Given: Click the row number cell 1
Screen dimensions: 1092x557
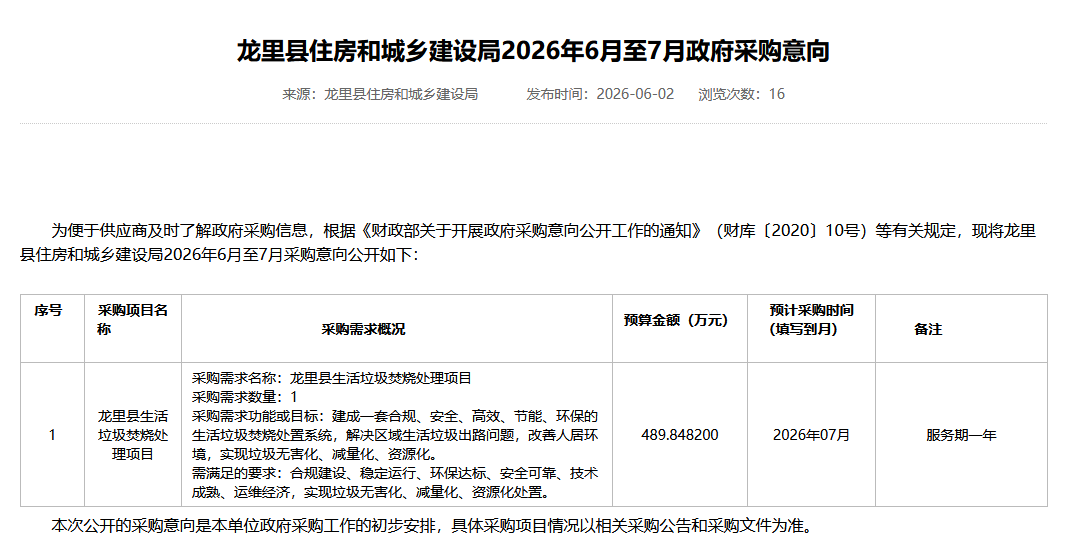Looking at the screenshot, I should coord(52,435).
